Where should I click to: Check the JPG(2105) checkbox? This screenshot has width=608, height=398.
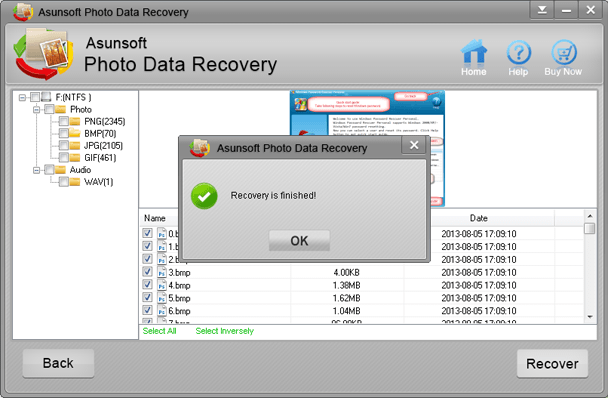pyautogui.click(x=64, y=145)
